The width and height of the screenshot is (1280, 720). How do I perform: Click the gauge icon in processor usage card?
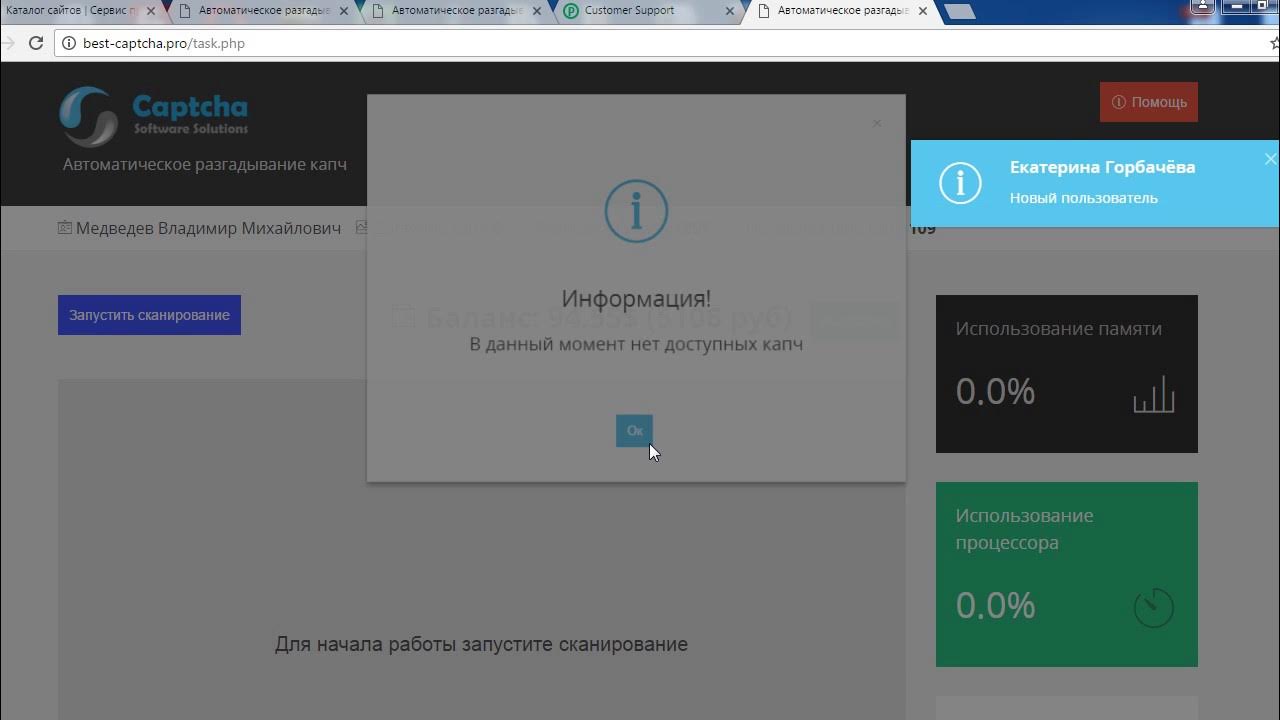[1153, 607]
